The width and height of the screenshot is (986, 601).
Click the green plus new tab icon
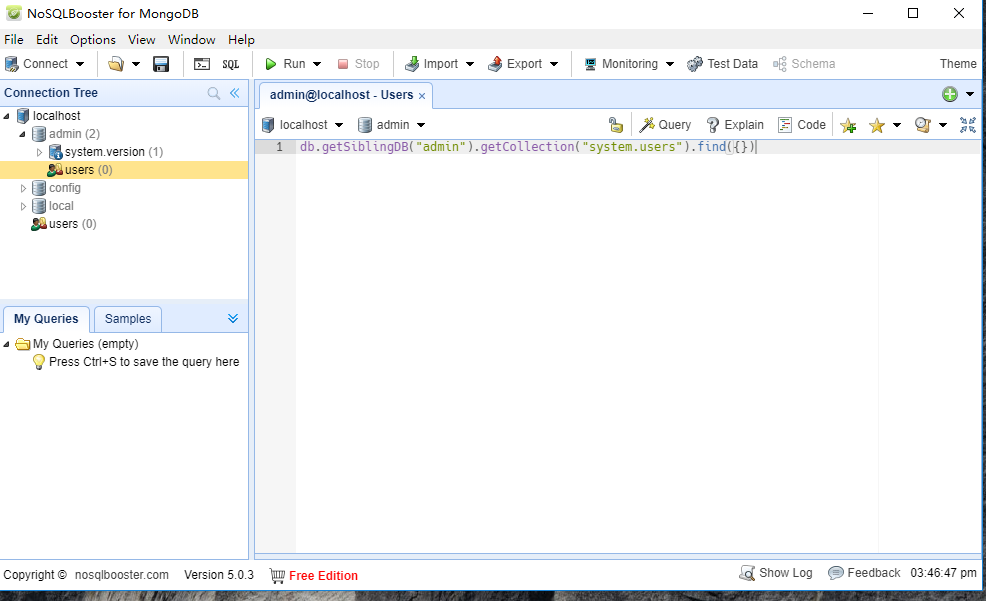[950, 94]
